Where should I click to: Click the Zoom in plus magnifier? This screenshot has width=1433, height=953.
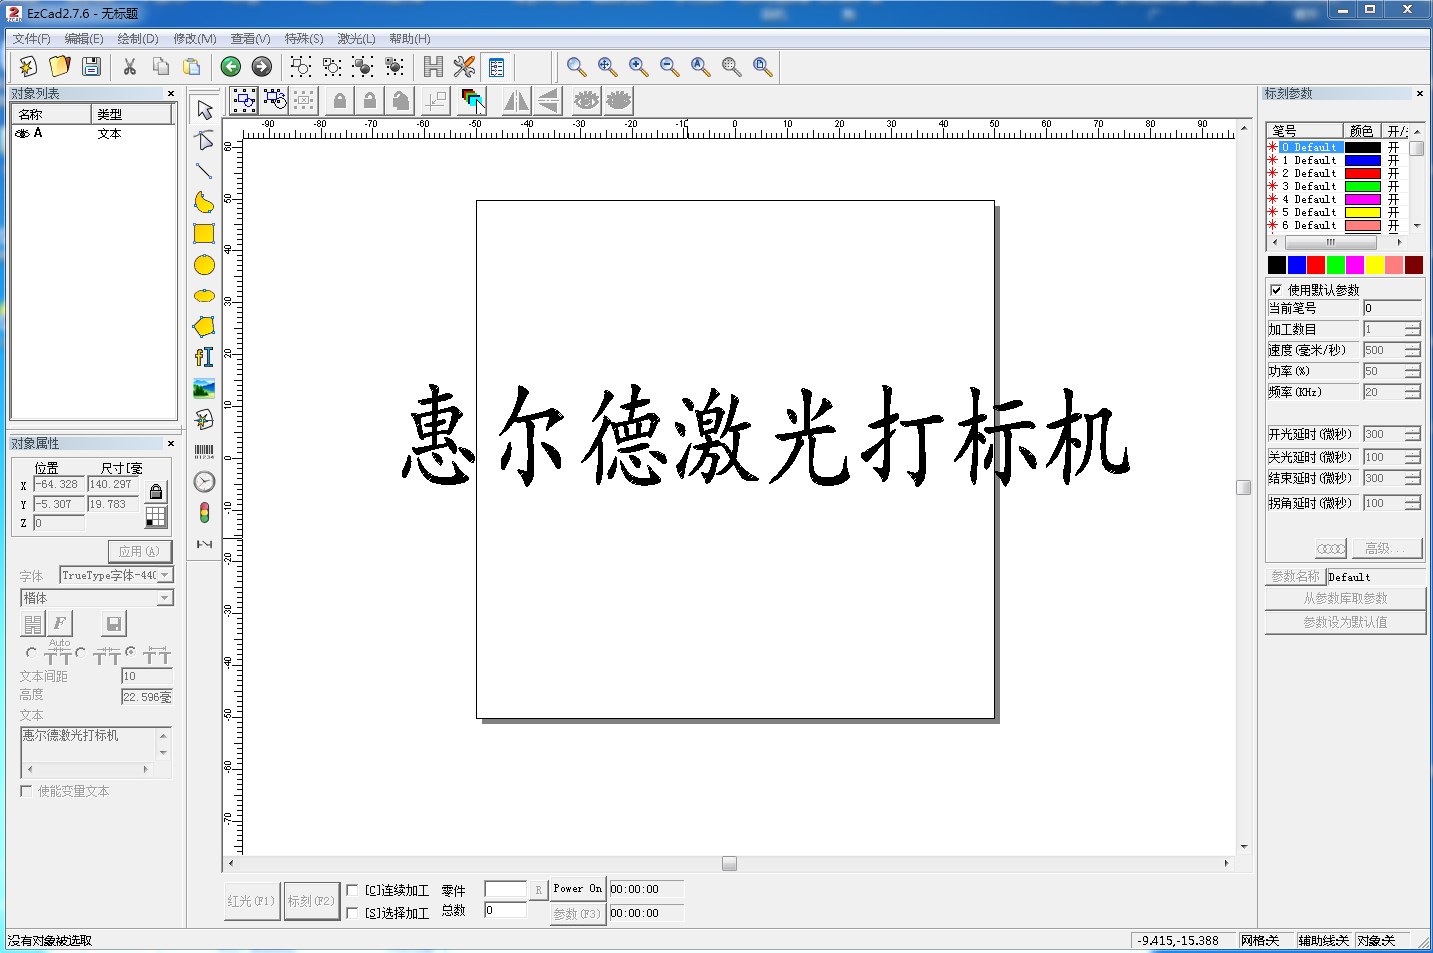coord(638,66)
